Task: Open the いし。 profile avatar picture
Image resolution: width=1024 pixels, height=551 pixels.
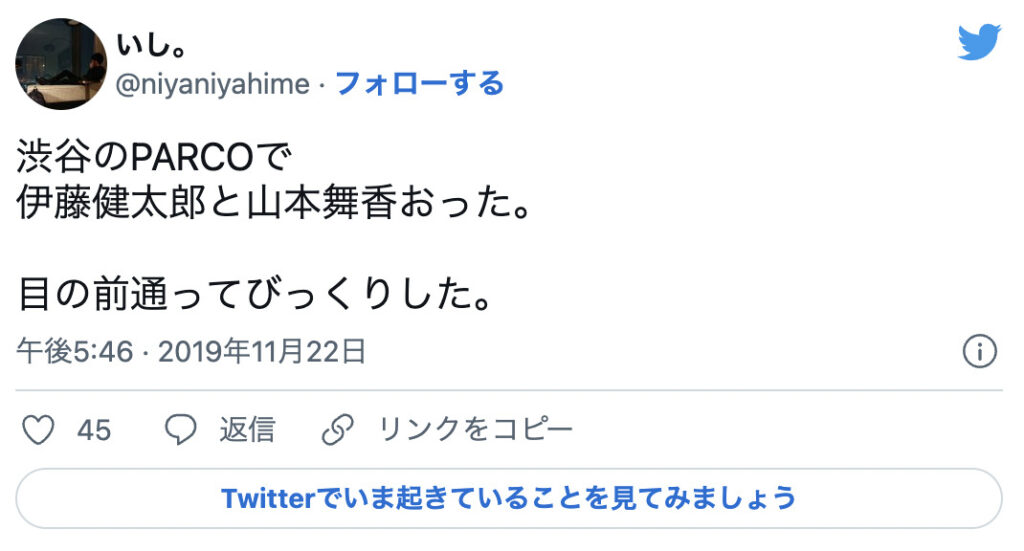Action: 61,63
